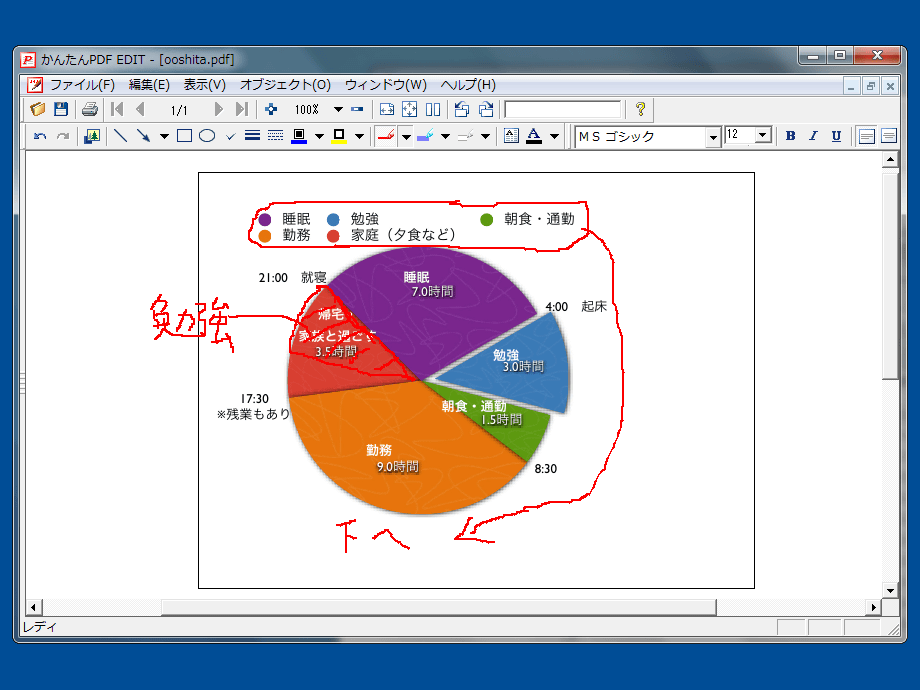Jump to the last page
Screen dimensions: 920x690
pyautogui.click(x=242, y=109)
